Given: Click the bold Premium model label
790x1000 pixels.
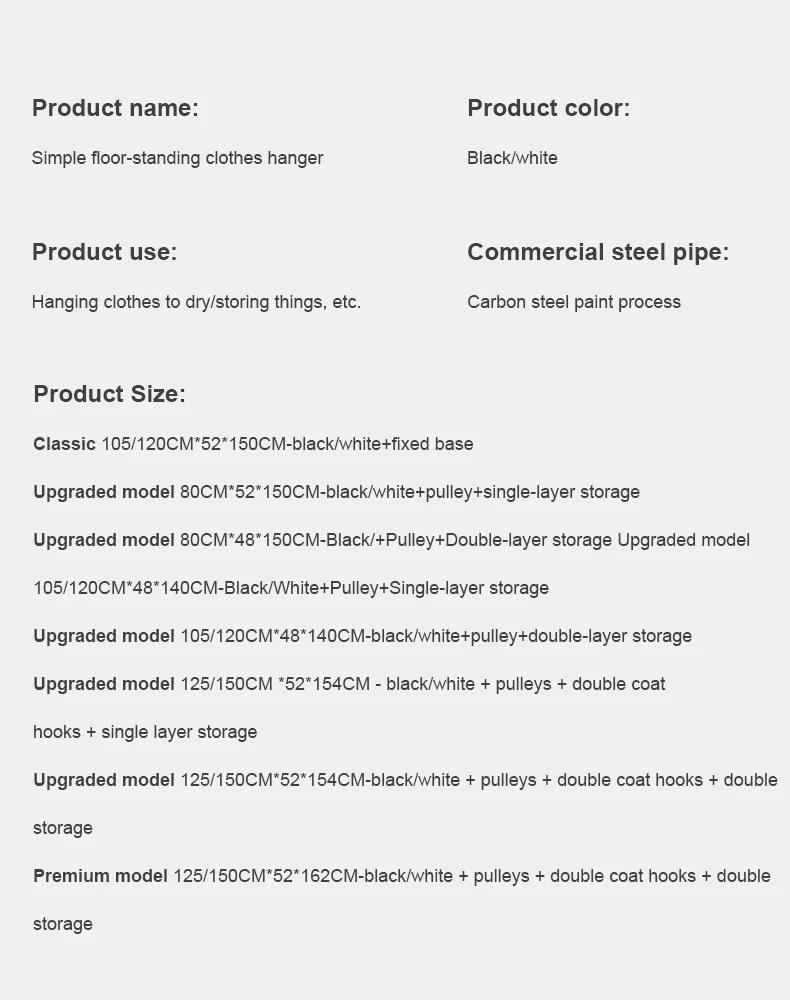Looking at the screenshot, I should point(100,876).
